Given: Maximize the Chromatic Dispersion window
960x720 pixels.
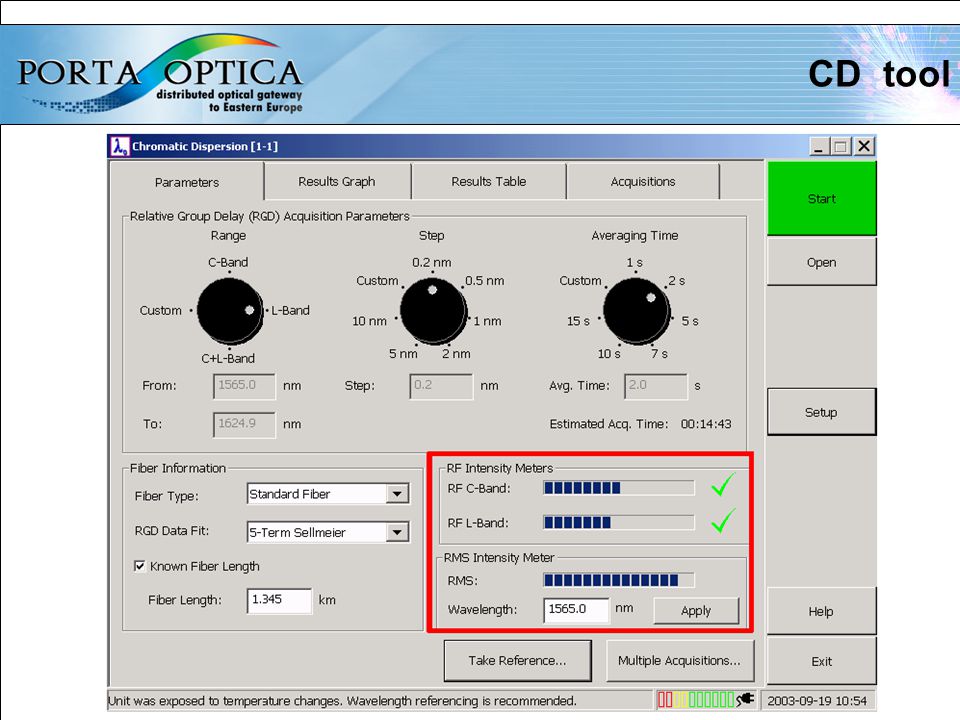Looking at the screenshot, I should pos(841,147).
